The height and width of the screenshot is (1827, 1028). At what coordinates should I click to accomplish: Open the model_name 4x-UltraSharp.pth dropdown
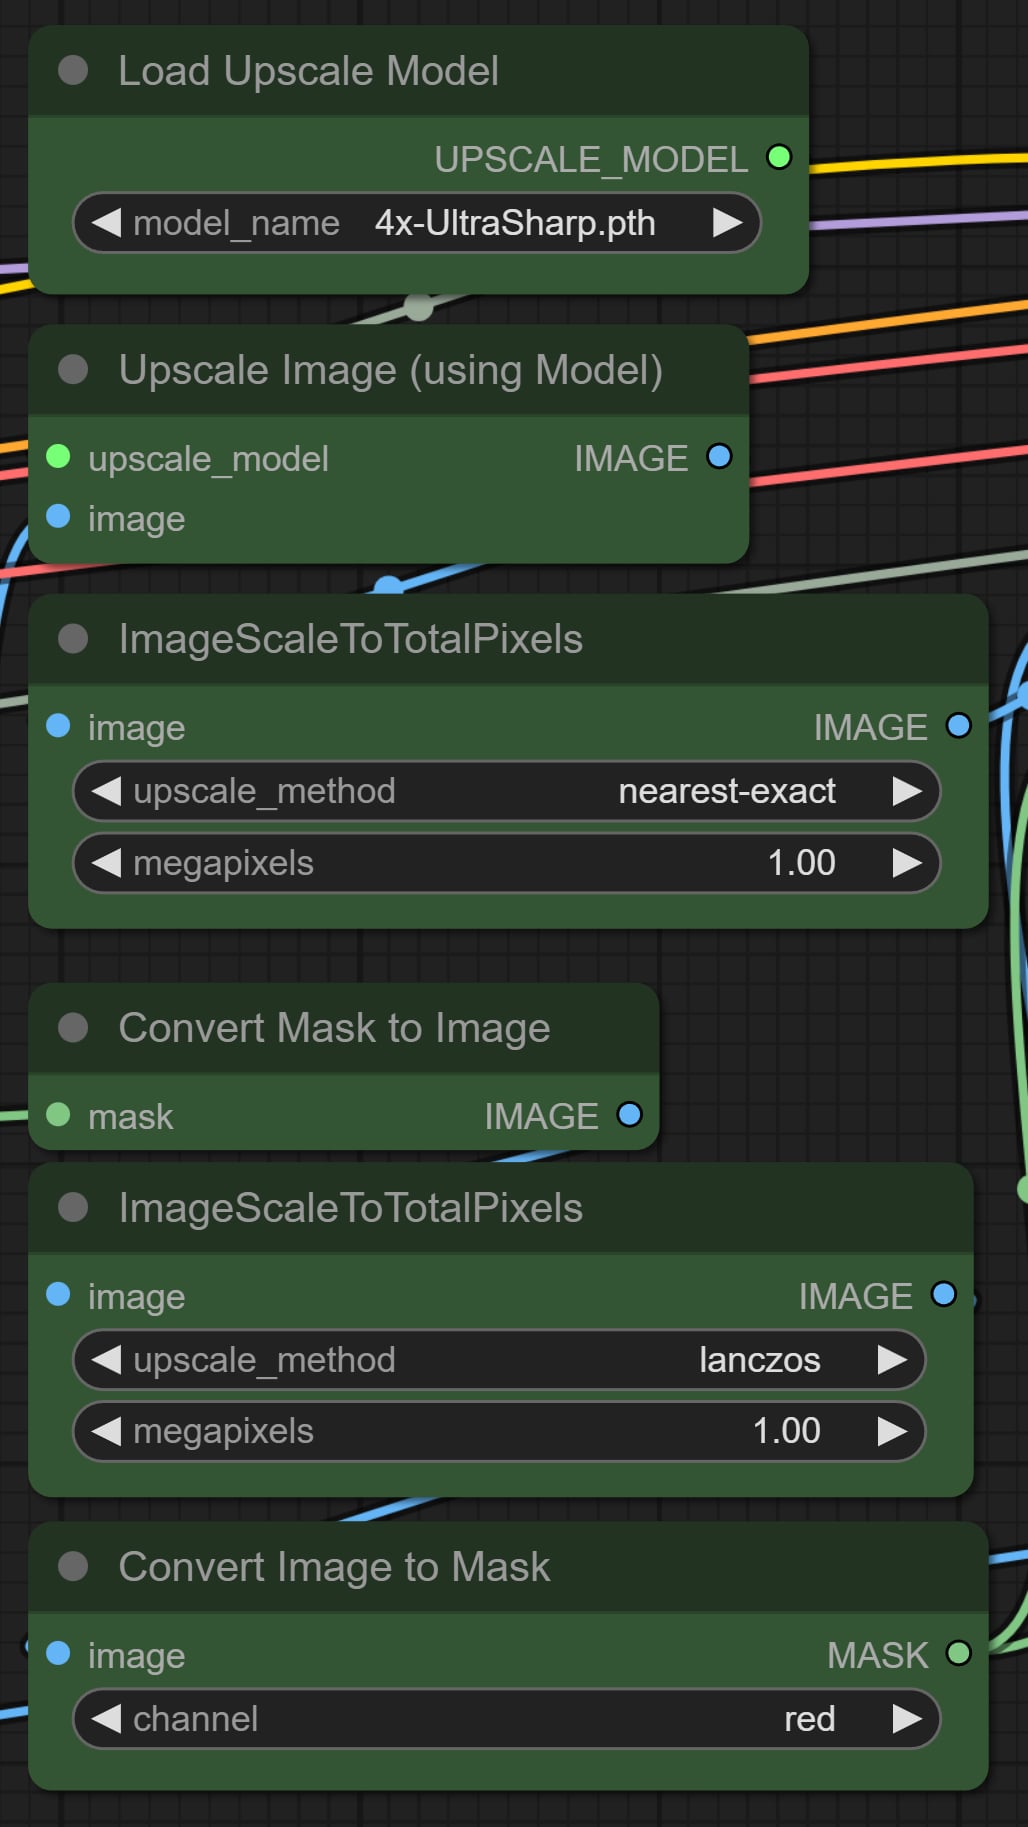pyautogui.click(x=417, y=223)
